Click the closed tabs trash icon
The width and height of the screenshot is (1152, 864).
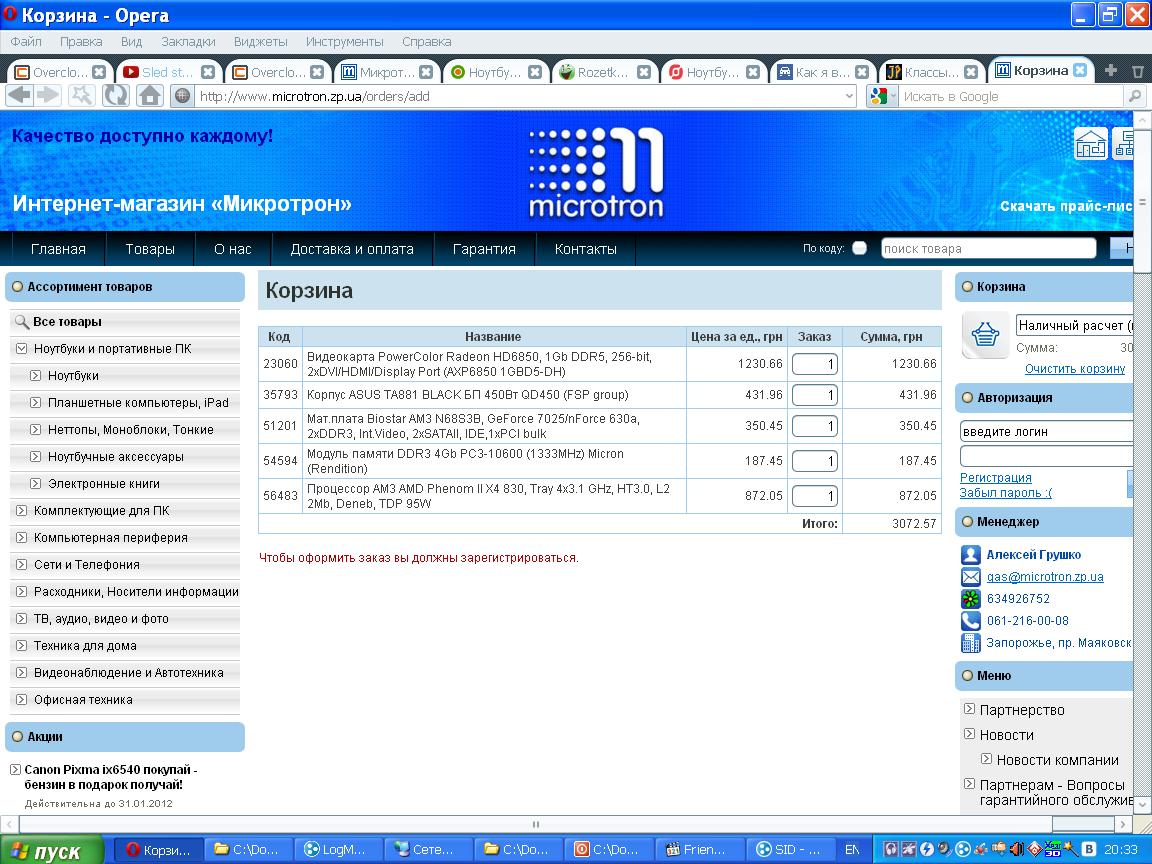[x=1138, y=71]
